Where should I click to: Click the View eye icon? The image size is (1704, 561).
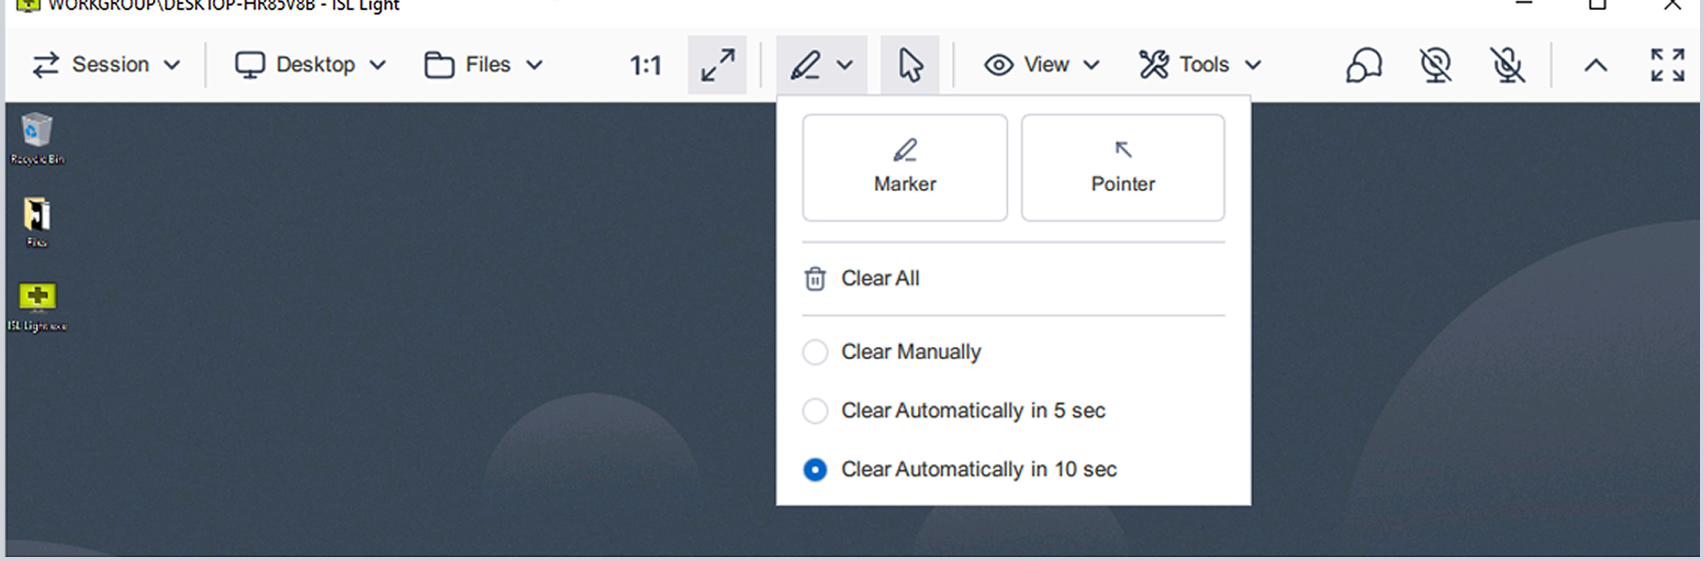(x=998, y=65)
